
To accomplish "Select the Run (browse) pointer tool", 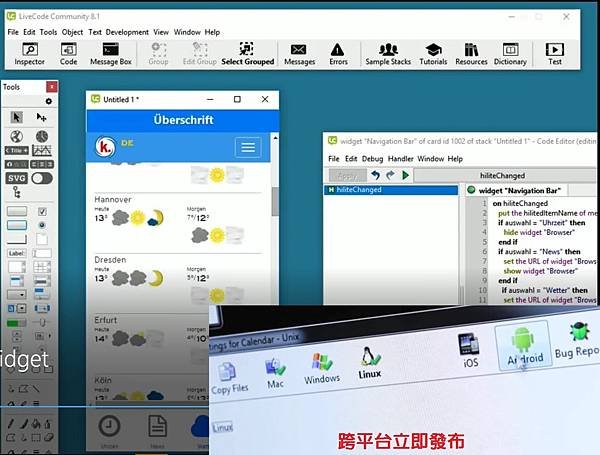I will click(16, 117).
